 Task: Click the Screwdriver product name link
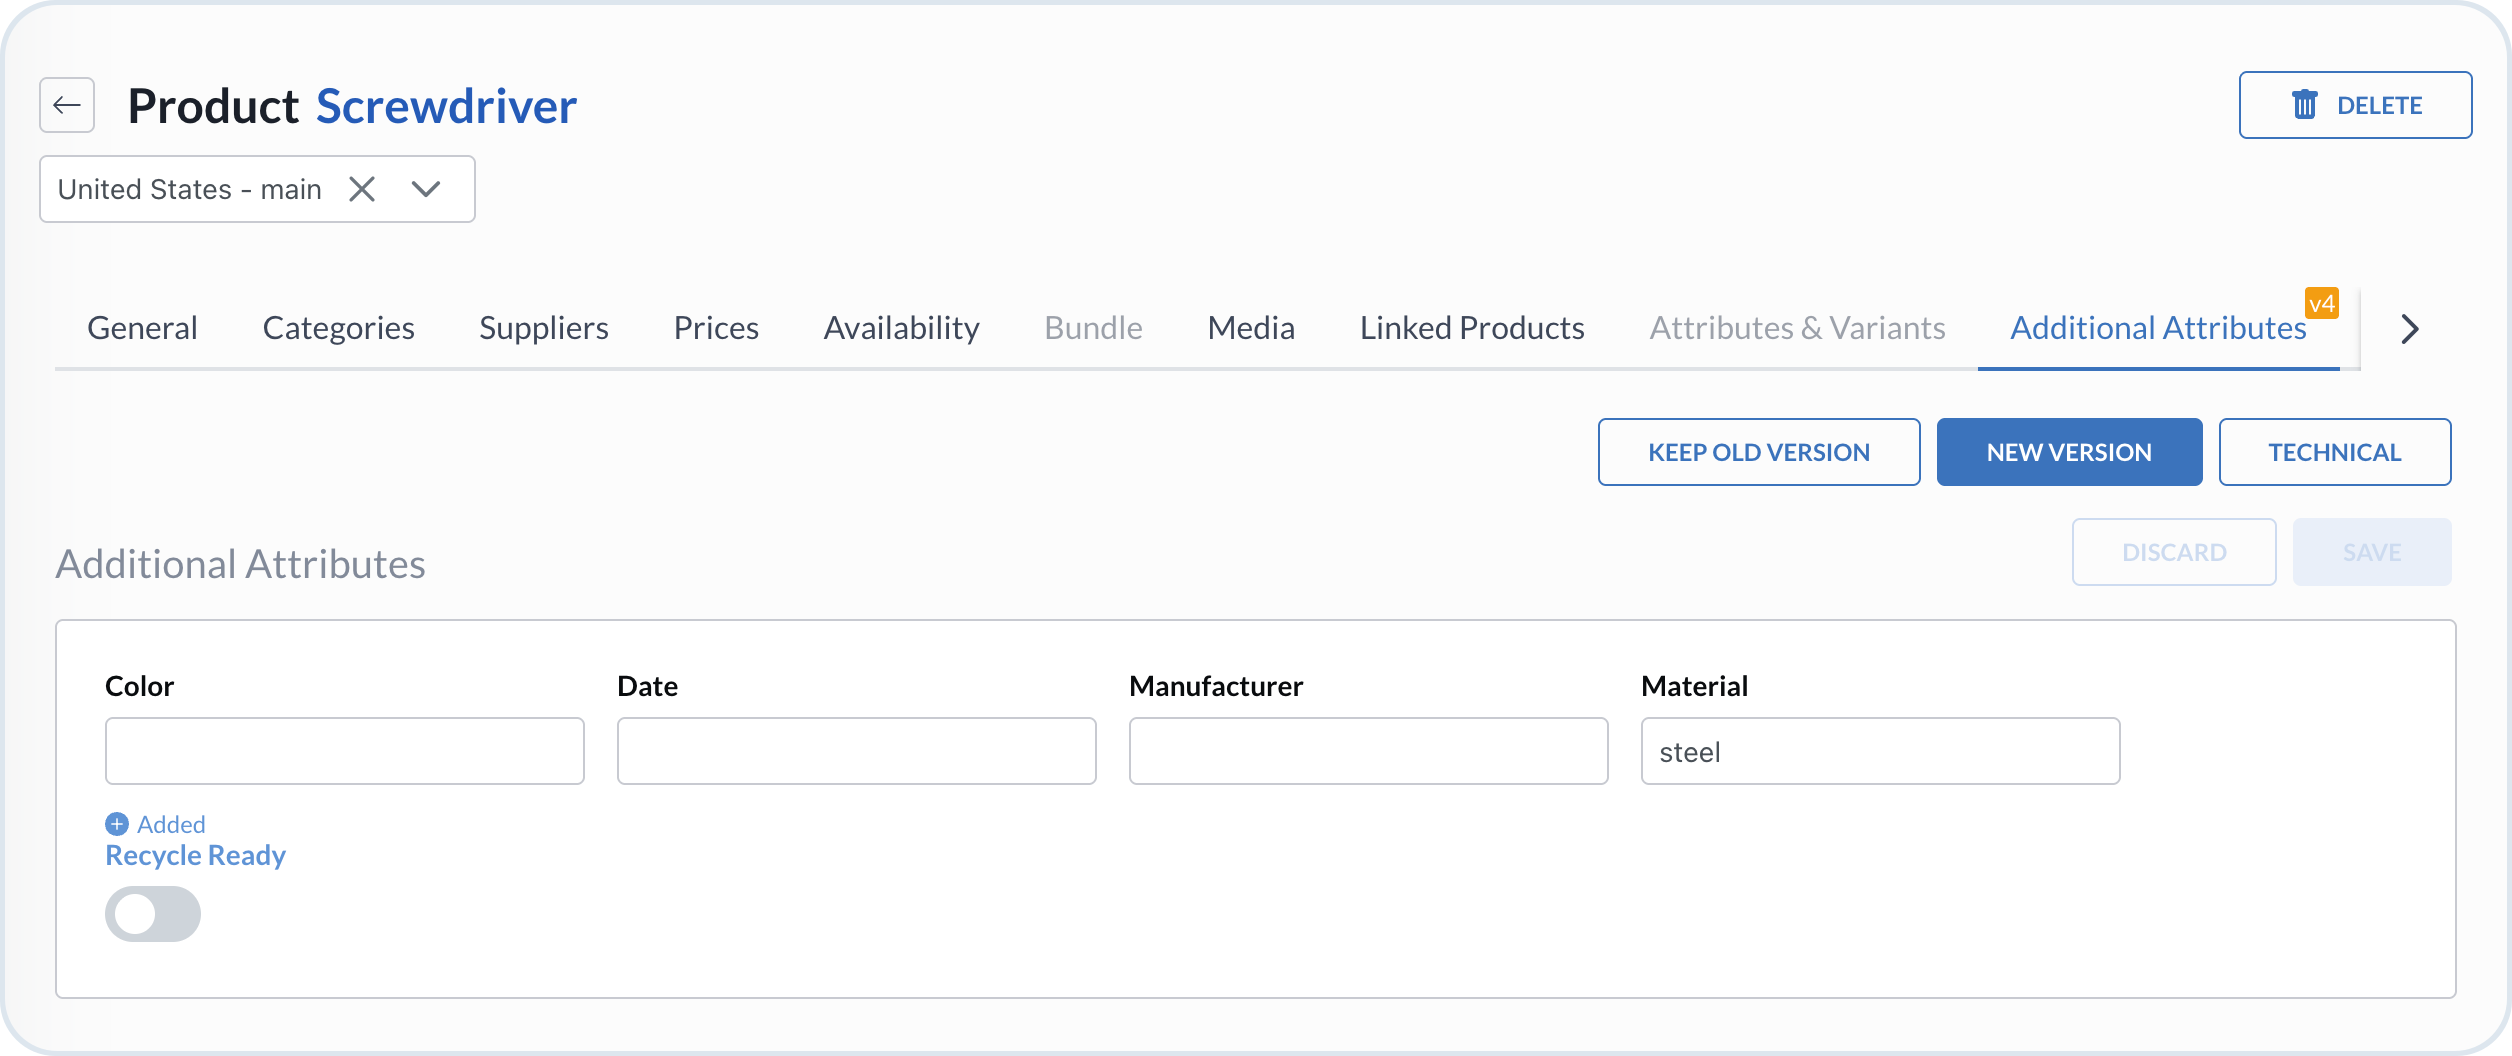446,105
